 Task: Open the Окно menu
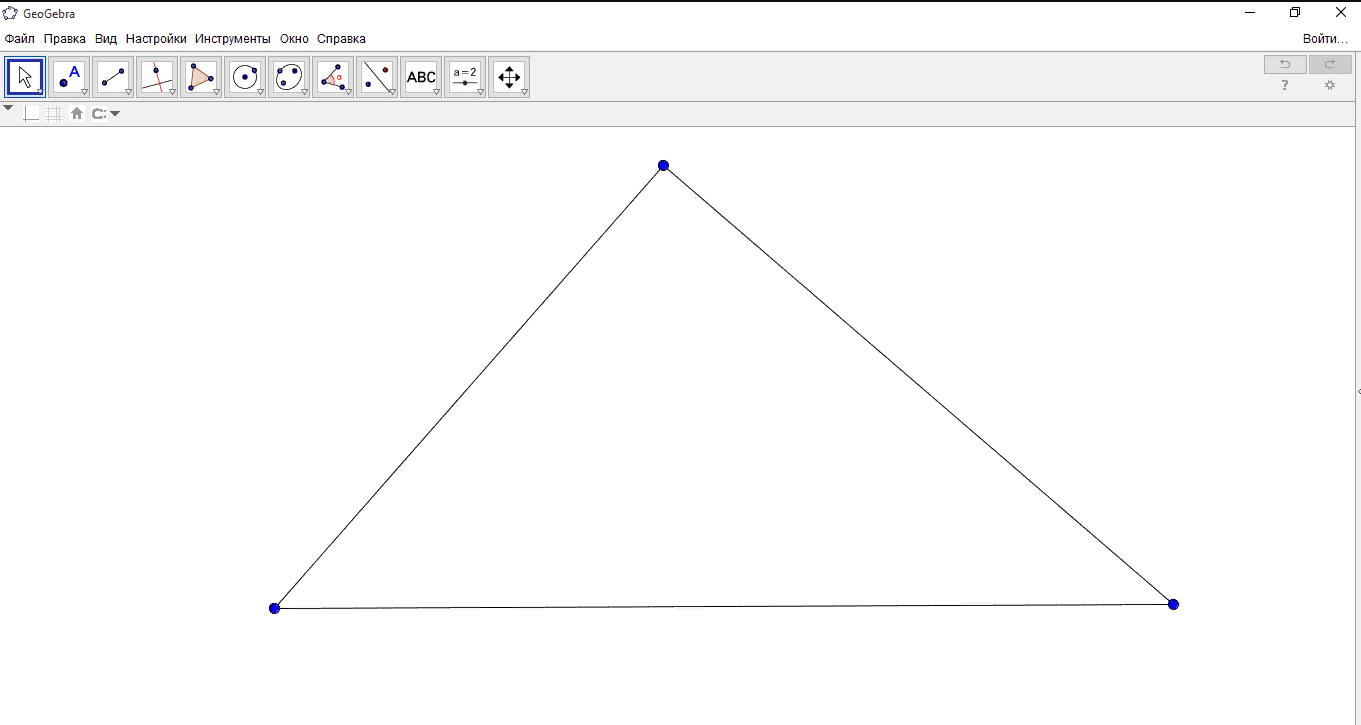pos(294,39)
